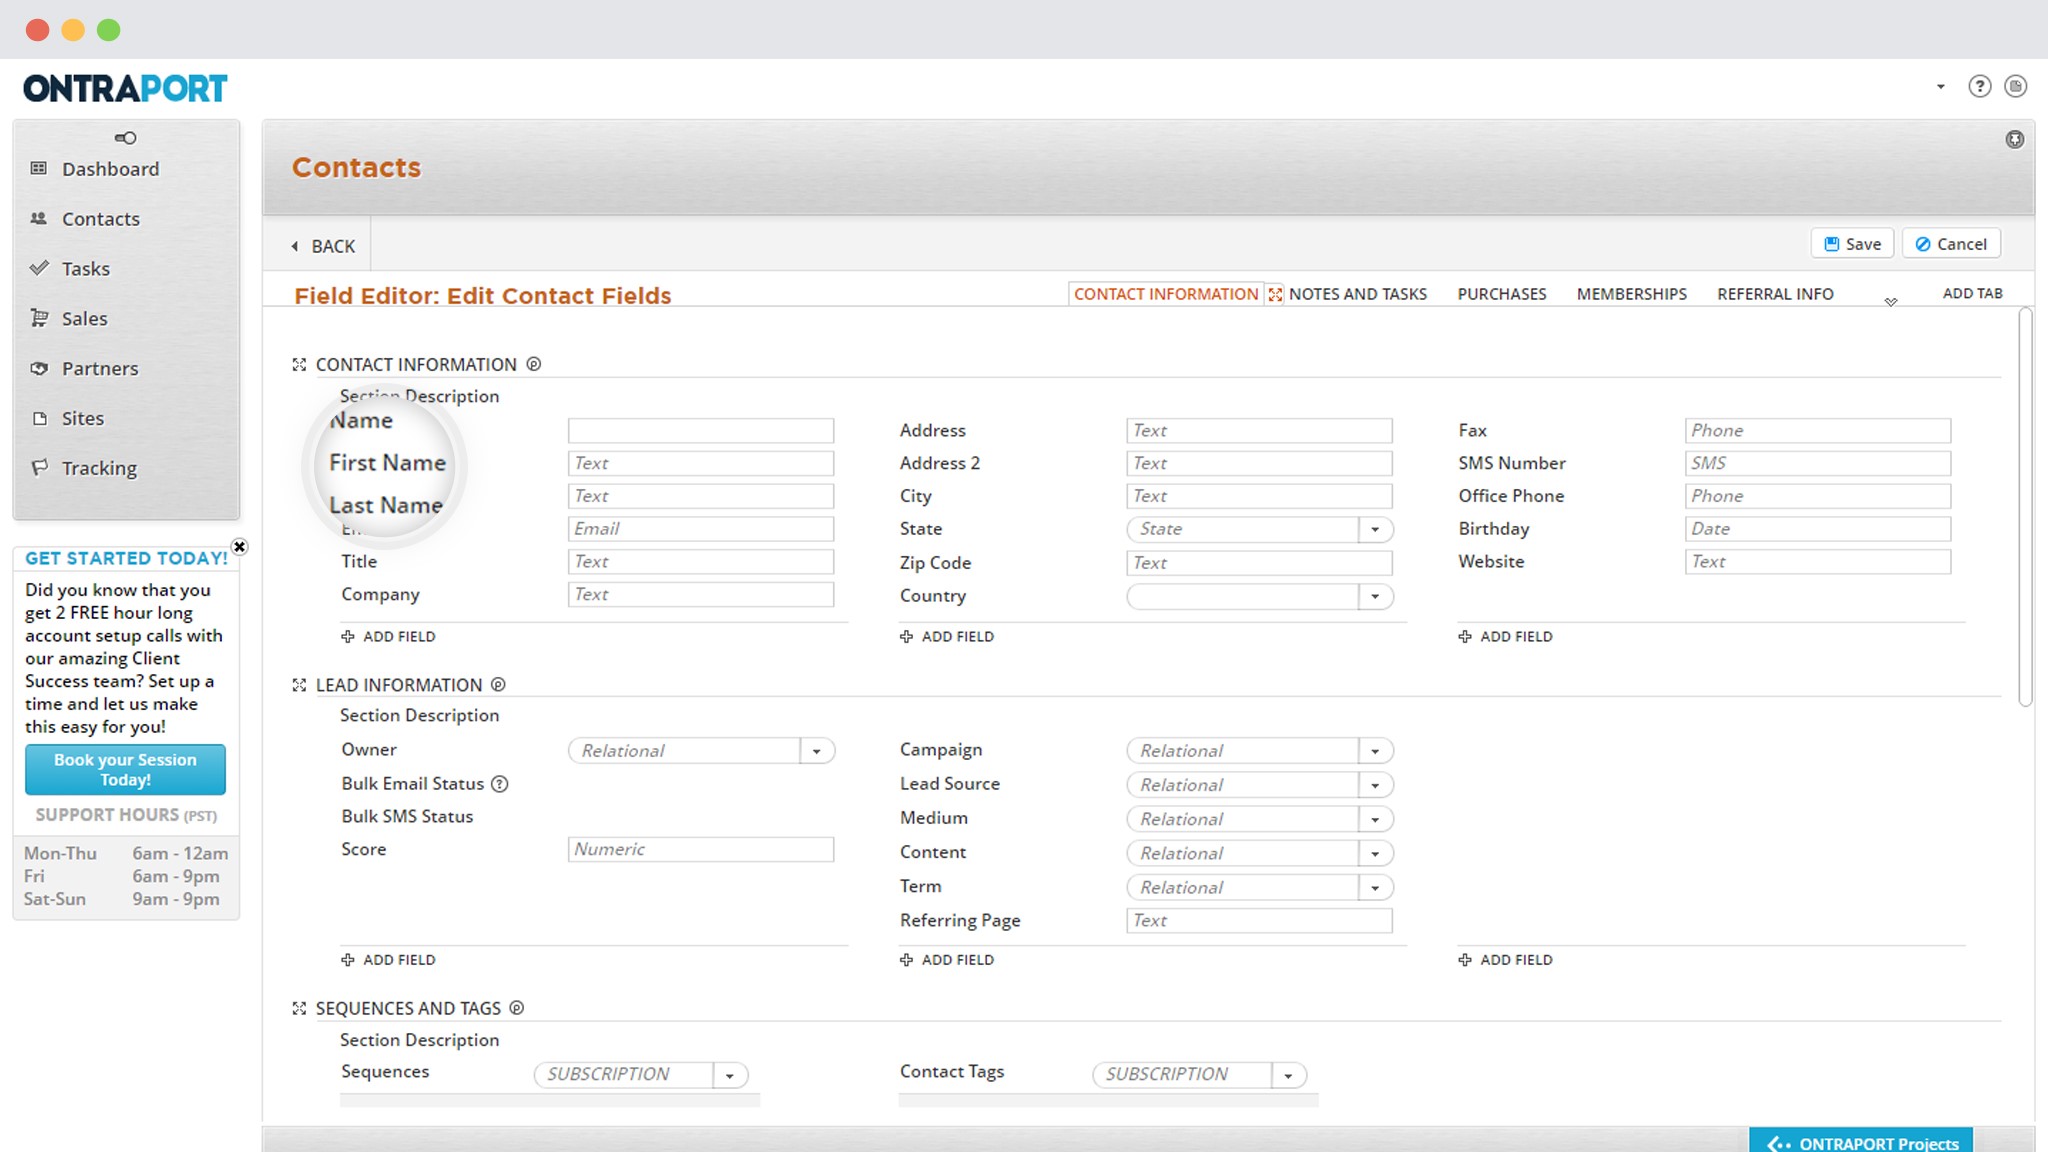
Task: Click ADD FIELD under the Country column
Action: pyautogui.click(x=947, y=637)
